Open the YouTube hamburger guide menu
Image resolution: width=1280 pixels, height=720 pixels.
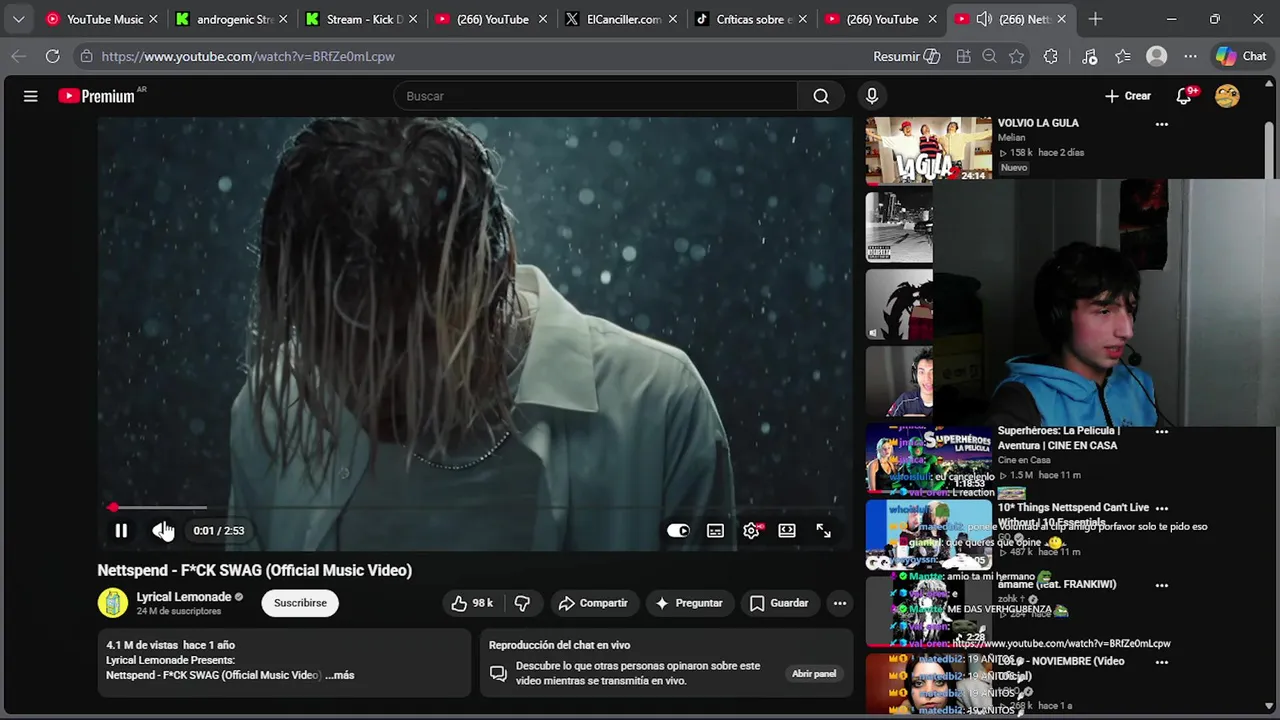(x=31, y=96)
